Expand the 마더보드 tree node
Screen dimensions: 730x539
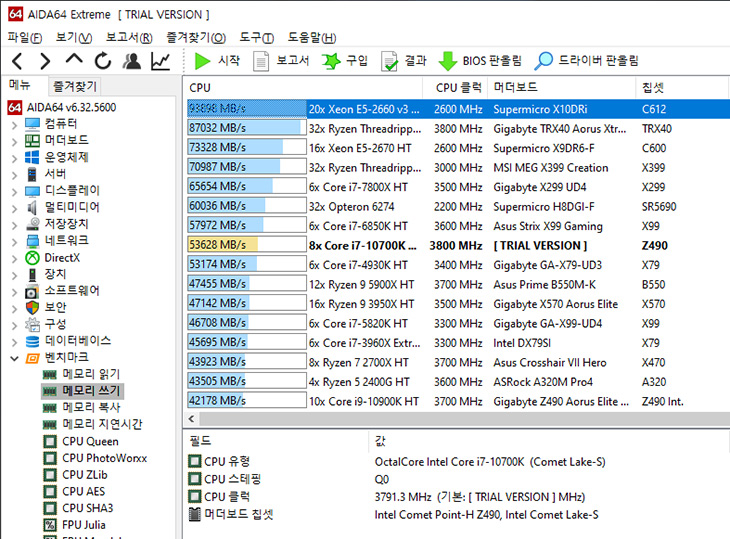pos(14,141)
